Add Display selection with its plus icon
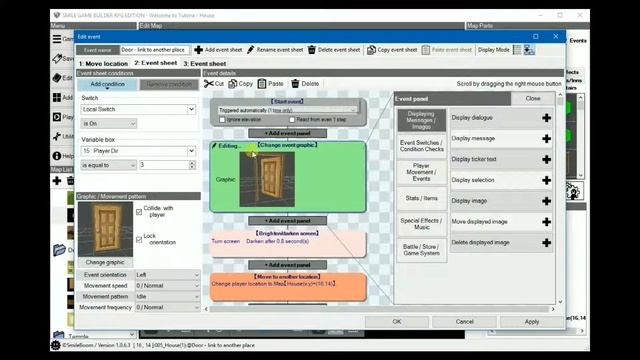The height and width of the screenshot is (360, 640). [547, 180]
